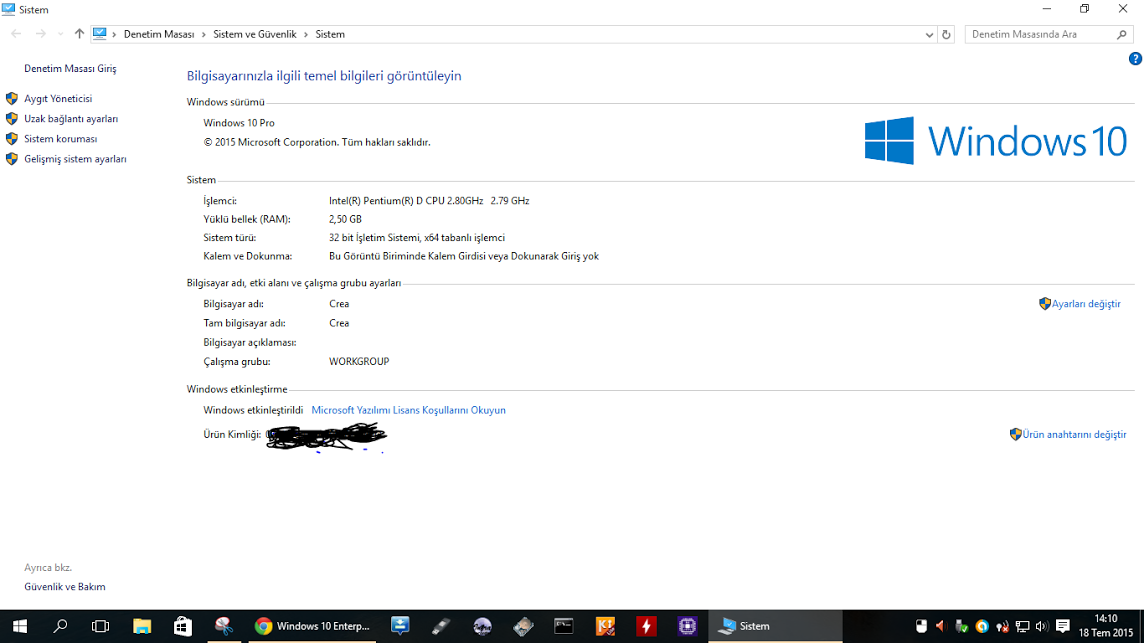The height and width of the screenshot is (643, 1144).
Task: Open Command Prompt from taskbar
Action: point(564,626)
